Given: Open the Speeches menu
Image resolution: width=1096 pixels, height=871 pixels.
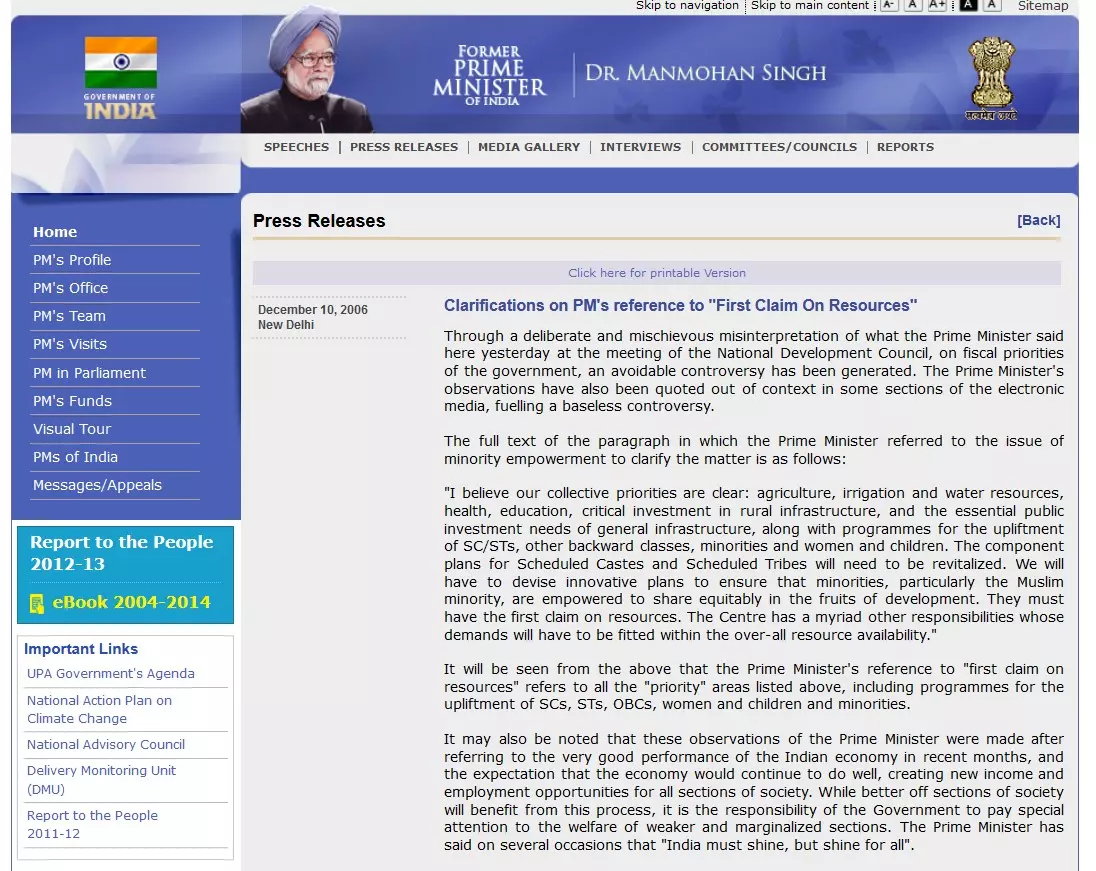Looking at the screenshot, I should [x=296, y=147].
